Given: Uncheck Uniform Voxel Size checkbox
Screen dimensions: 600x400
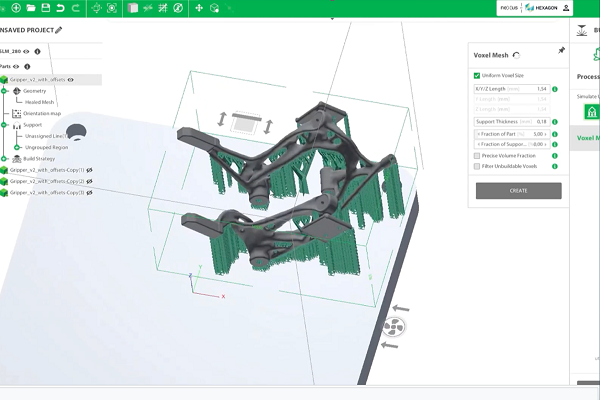Looking at the screenshot, I should 477,76.
